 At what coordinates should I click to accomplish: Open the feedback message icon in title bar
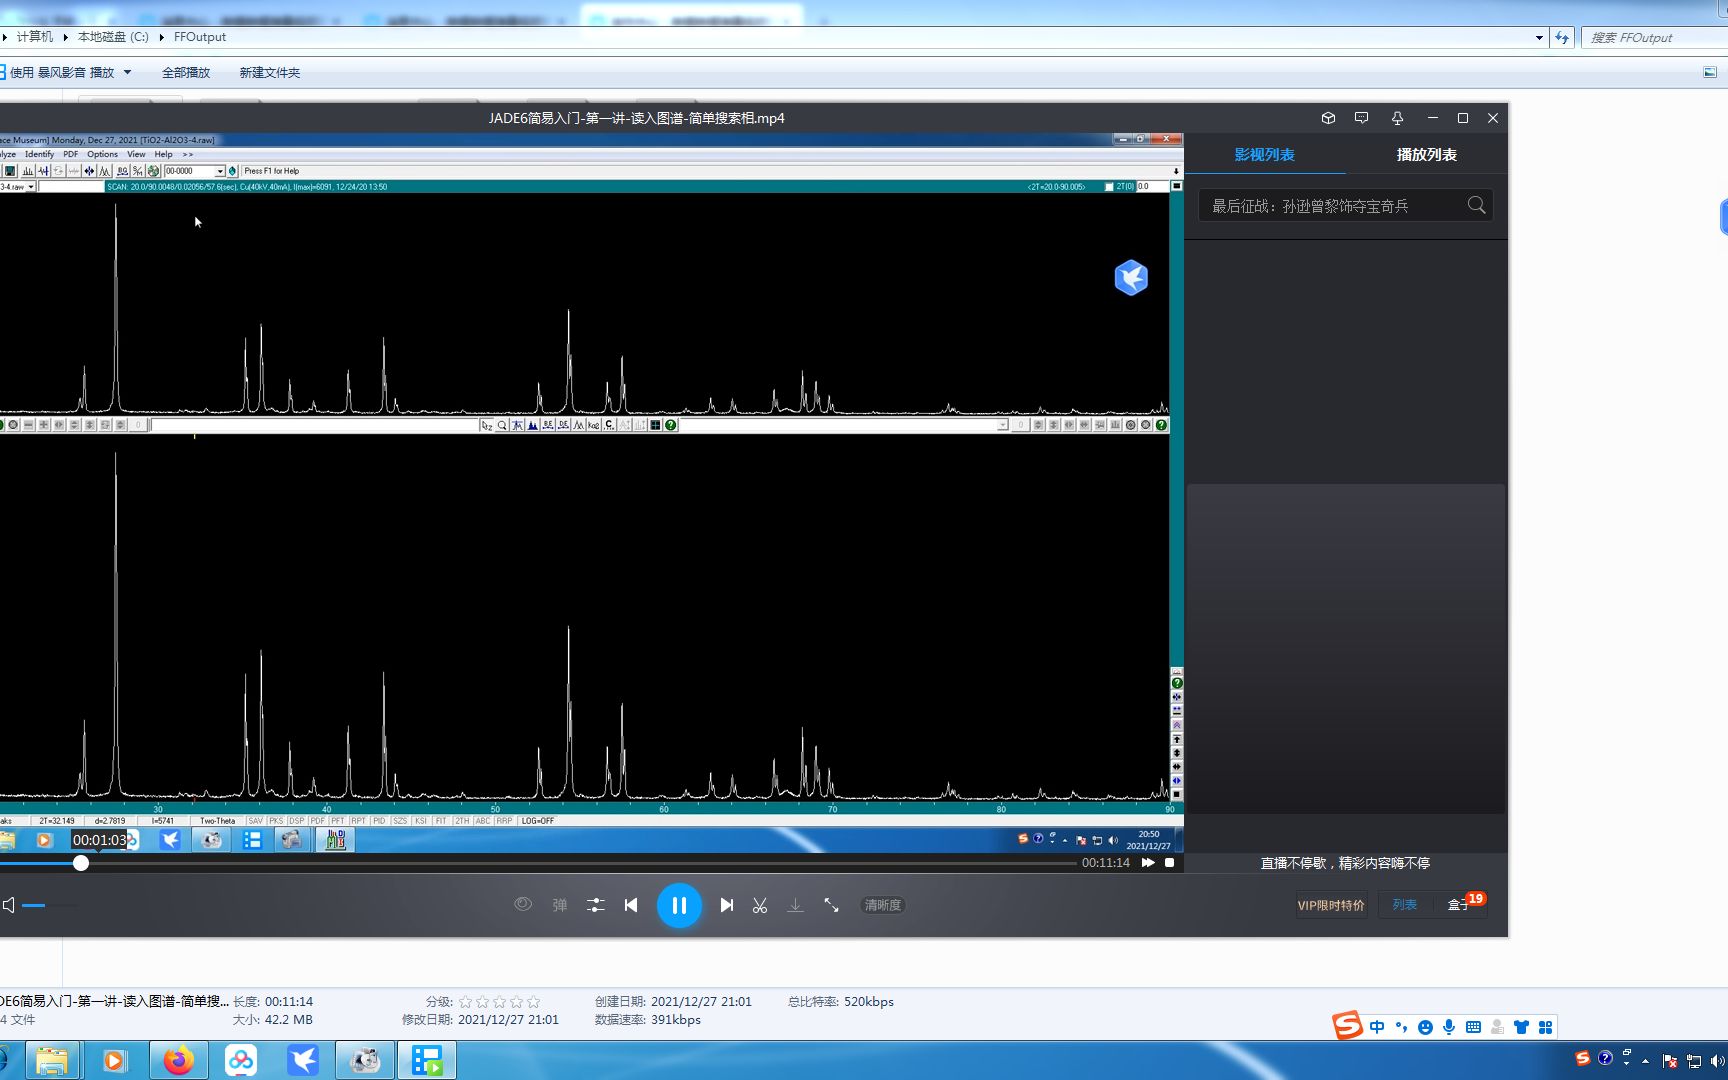tap(1361, 118)
